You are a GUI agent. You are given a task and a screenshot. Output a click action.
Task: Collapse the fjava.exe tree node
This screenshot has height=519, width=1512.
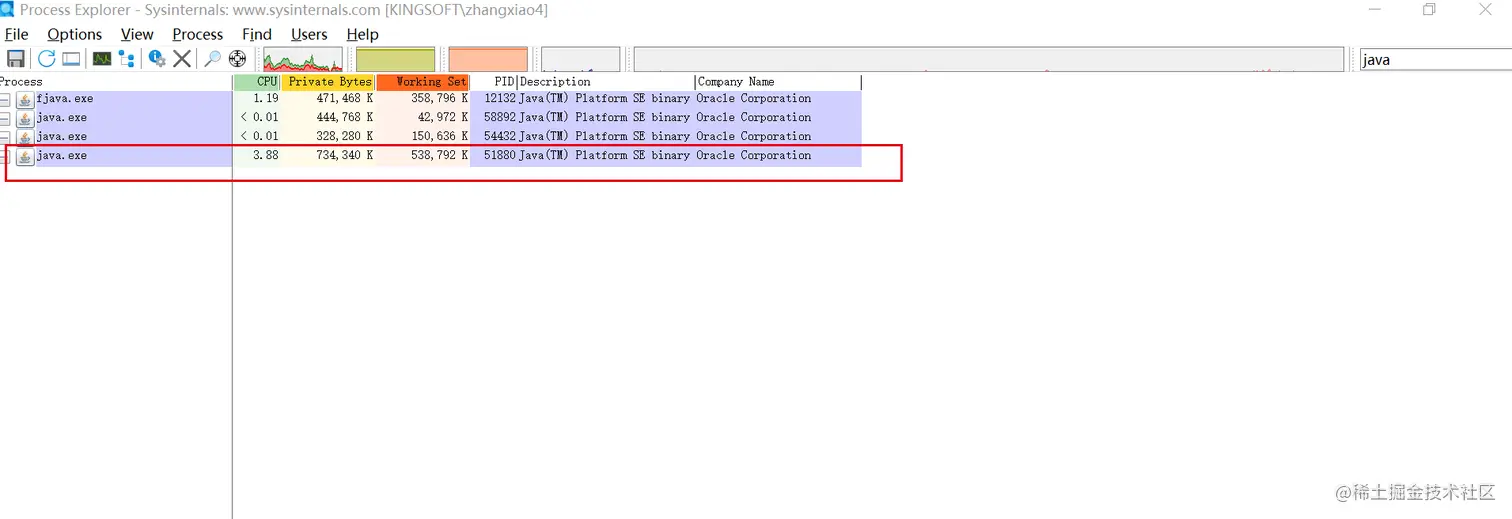click(5, 99)
